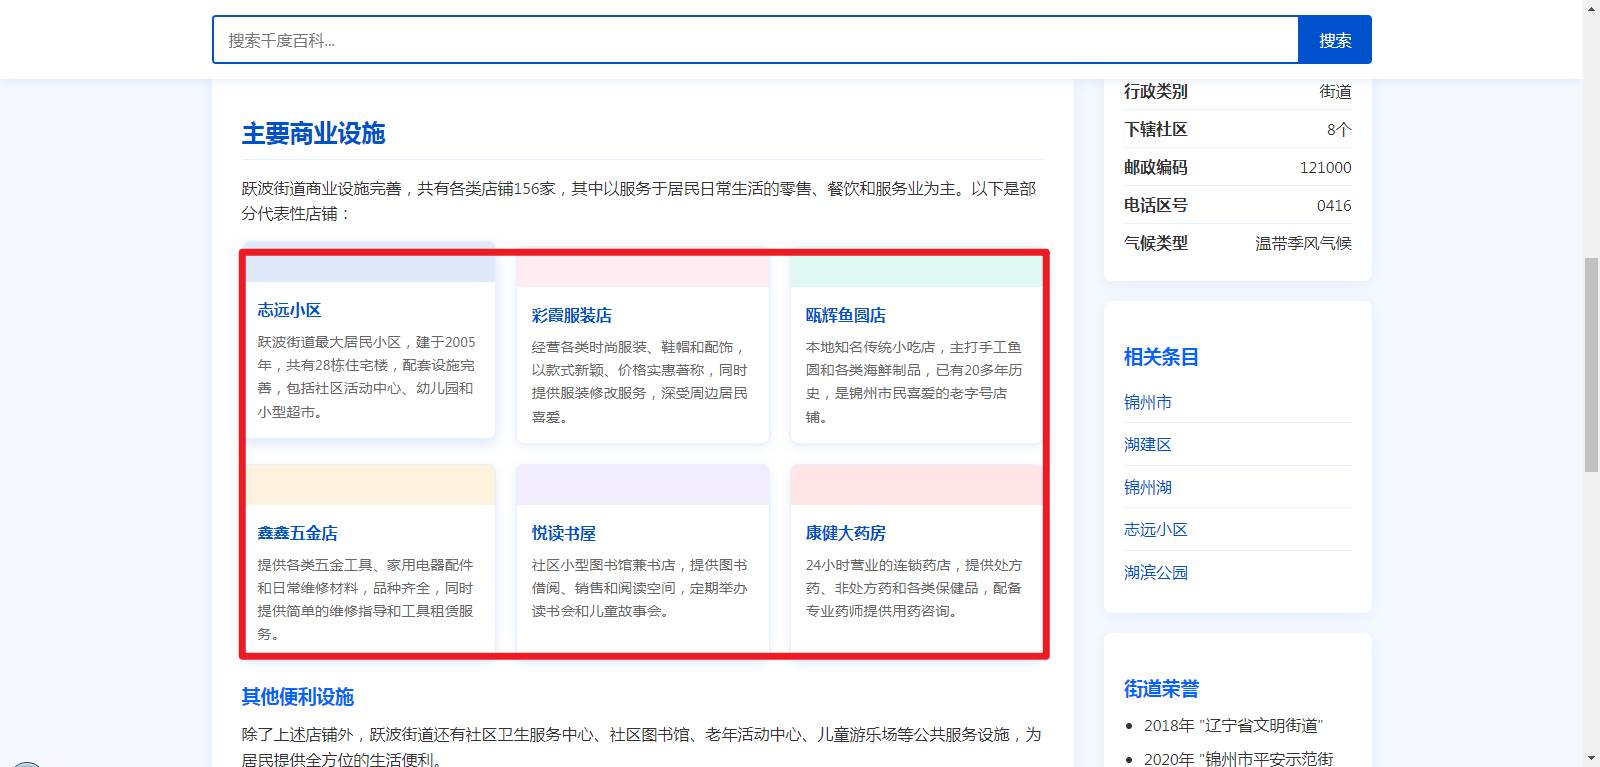Click the 搜索千度百科 search input field
This screenshot has width=1600, height=767.
[755, 40]
